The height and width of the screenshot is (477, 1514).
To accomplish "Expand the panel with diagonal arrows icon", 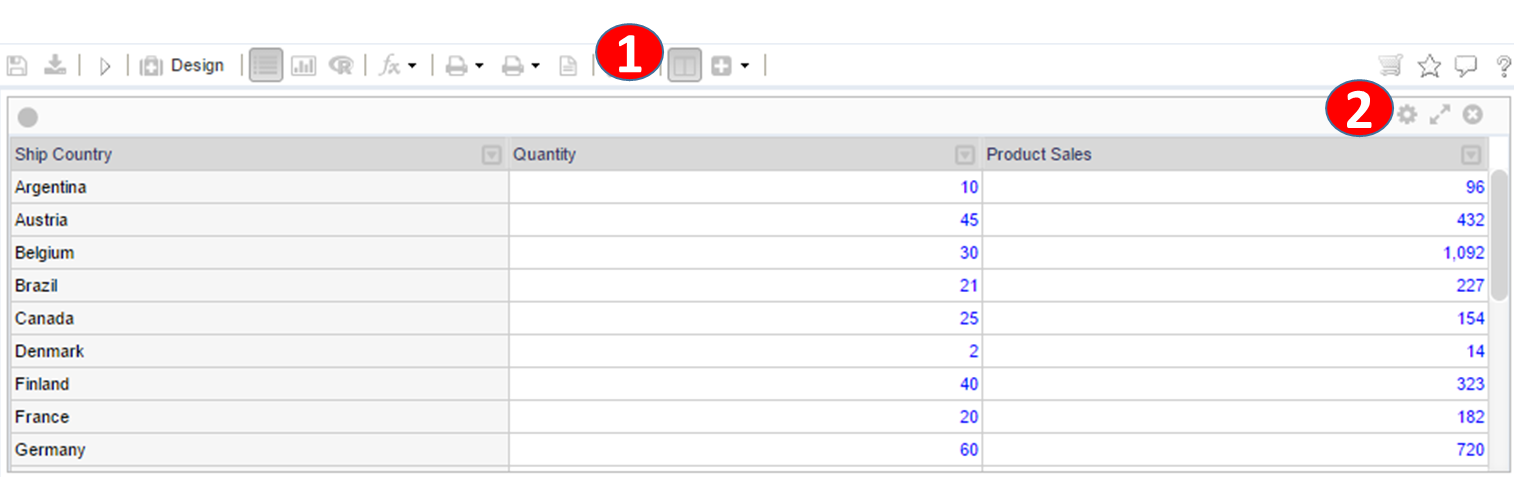I will 1439,115.
